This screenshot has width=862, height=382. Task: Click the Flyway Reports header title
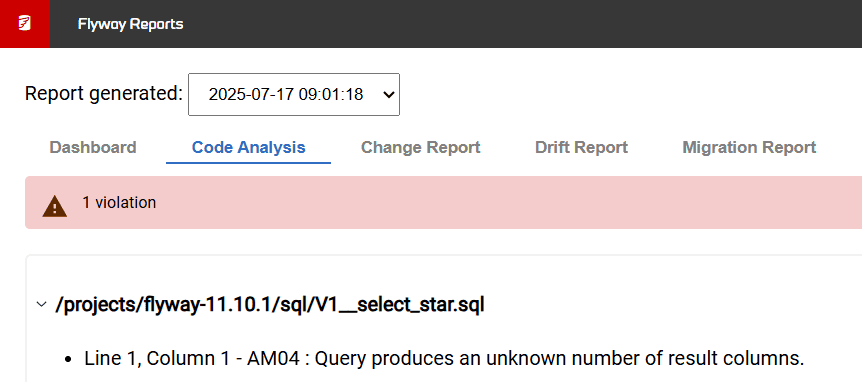point(130,24)
